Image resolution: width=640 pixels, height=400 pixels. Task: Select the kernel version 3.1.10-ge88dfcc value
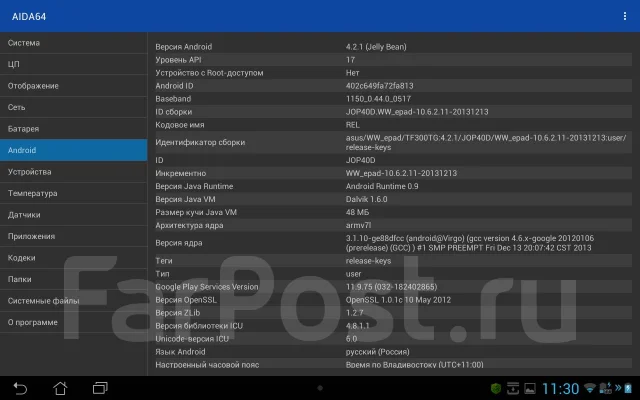[470, 243]
